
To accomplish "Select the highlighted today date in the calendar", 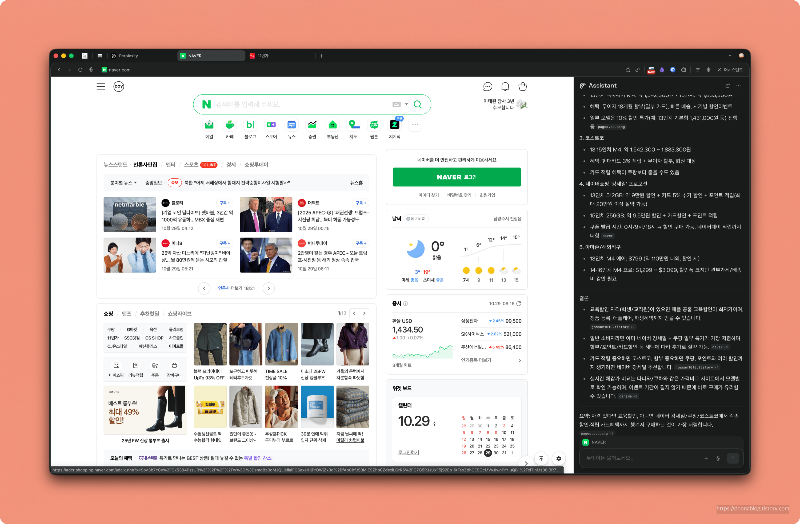I will coord(488,453).
